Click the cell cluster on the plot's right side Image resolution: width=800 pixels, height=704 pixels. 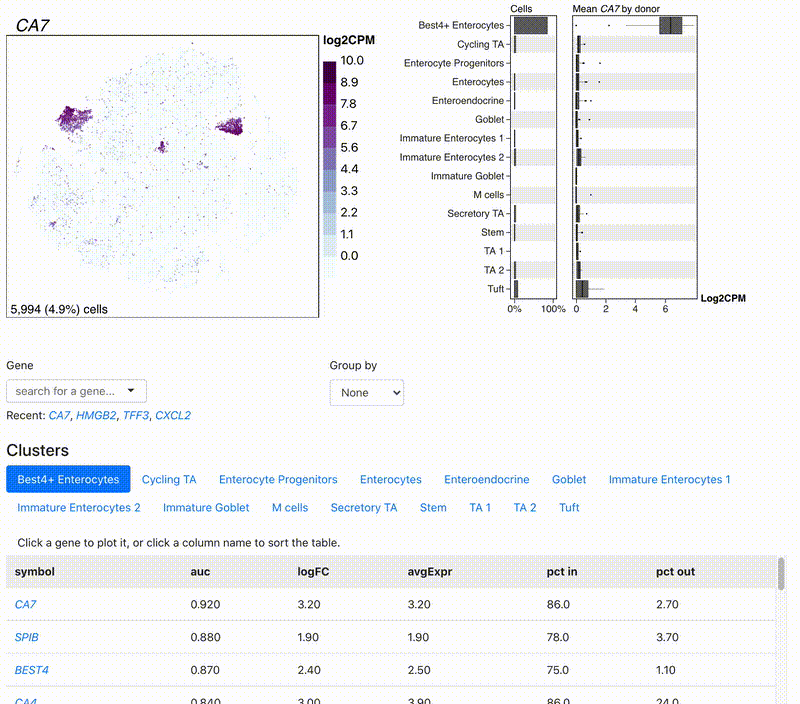[x=230, y=126]
